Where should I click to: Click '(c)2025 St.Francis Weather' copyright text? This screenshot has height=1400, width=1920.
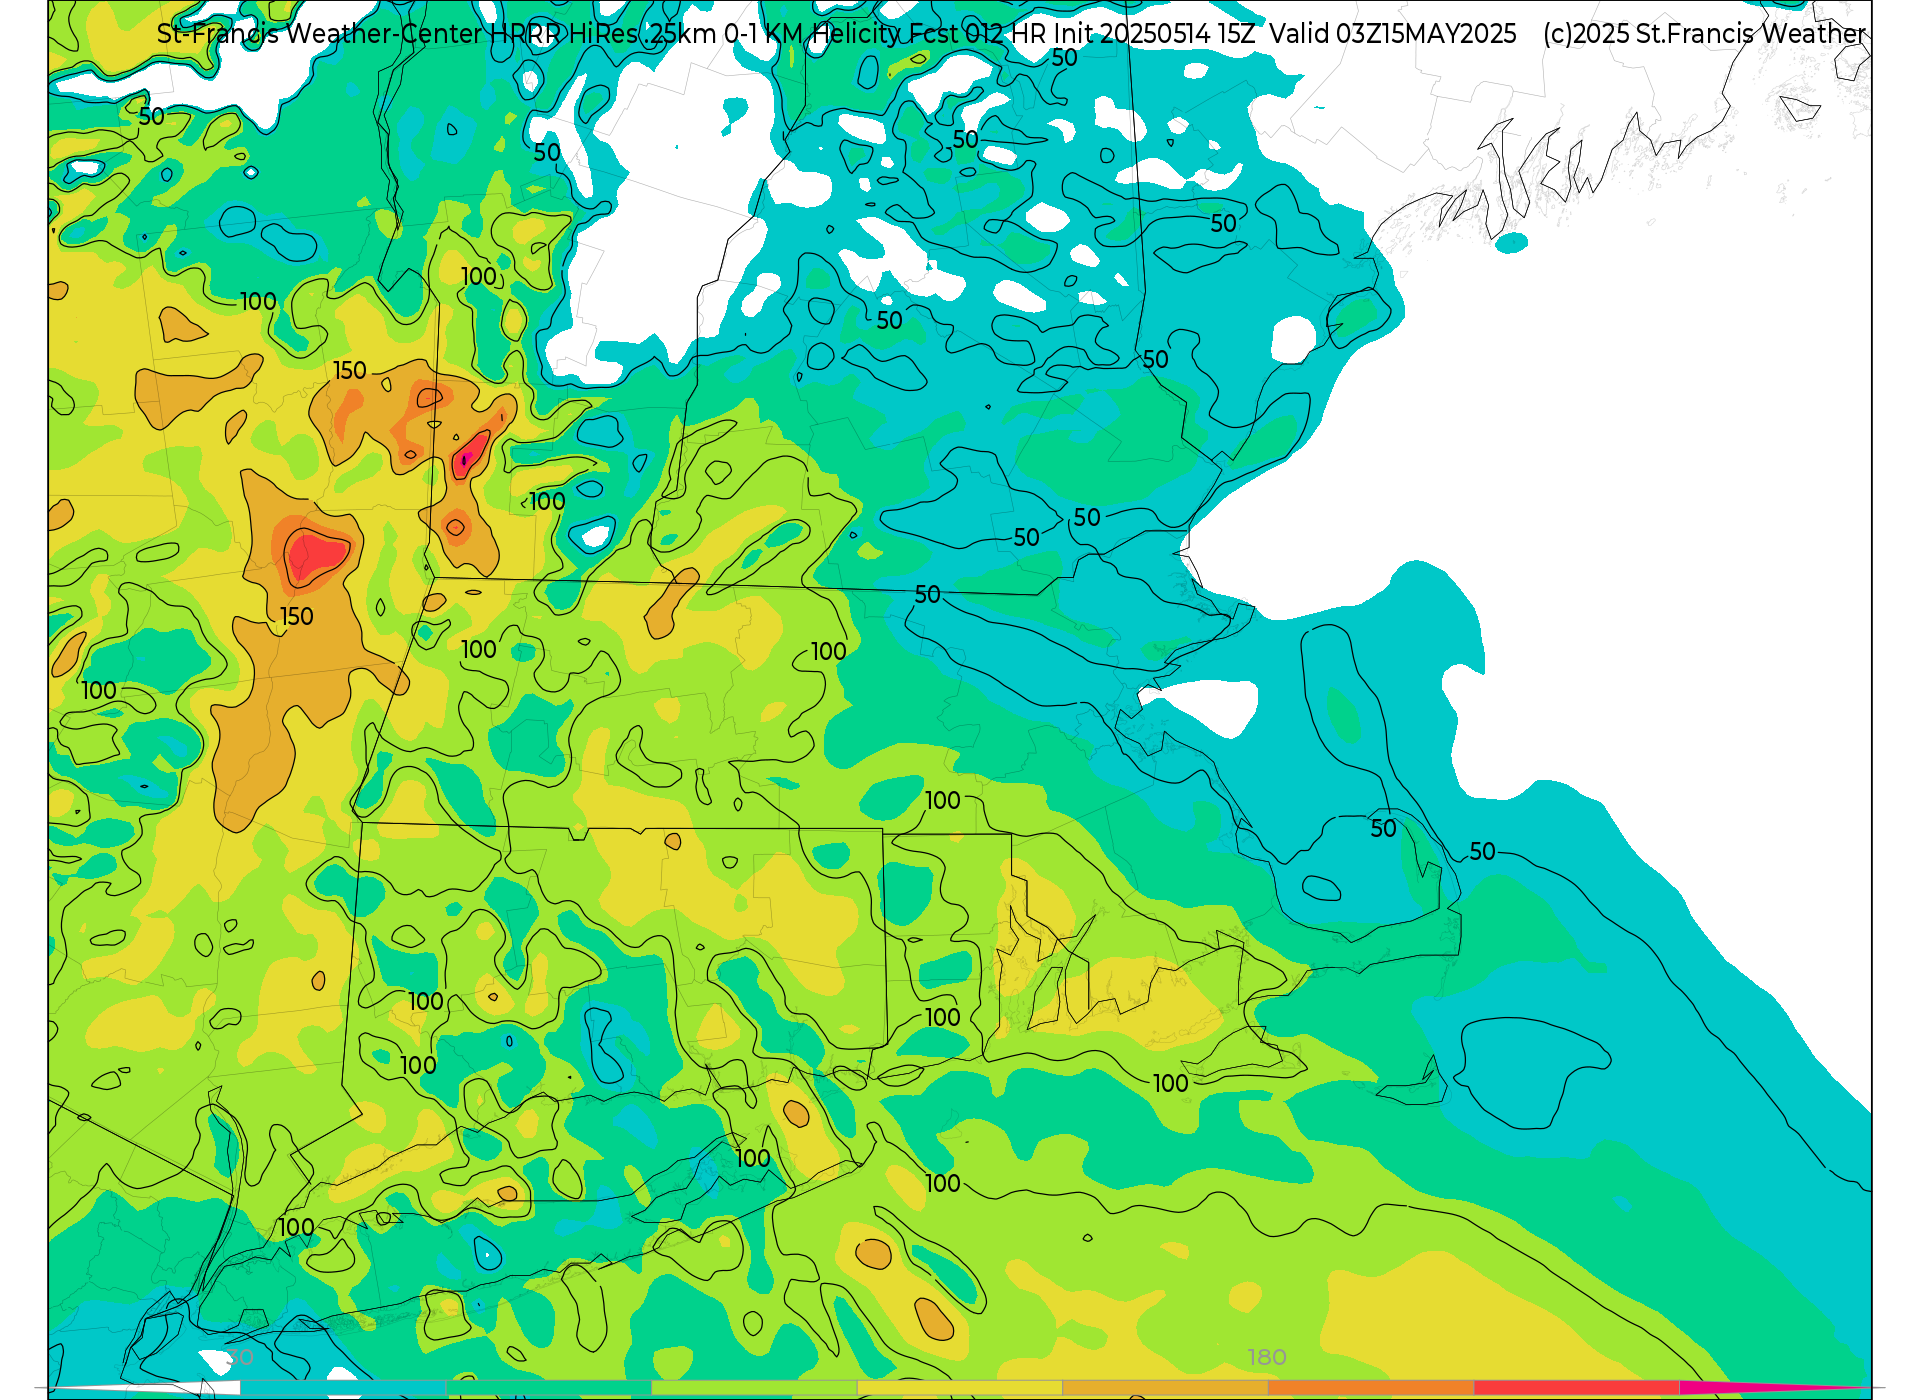(x=1704, y=34)
